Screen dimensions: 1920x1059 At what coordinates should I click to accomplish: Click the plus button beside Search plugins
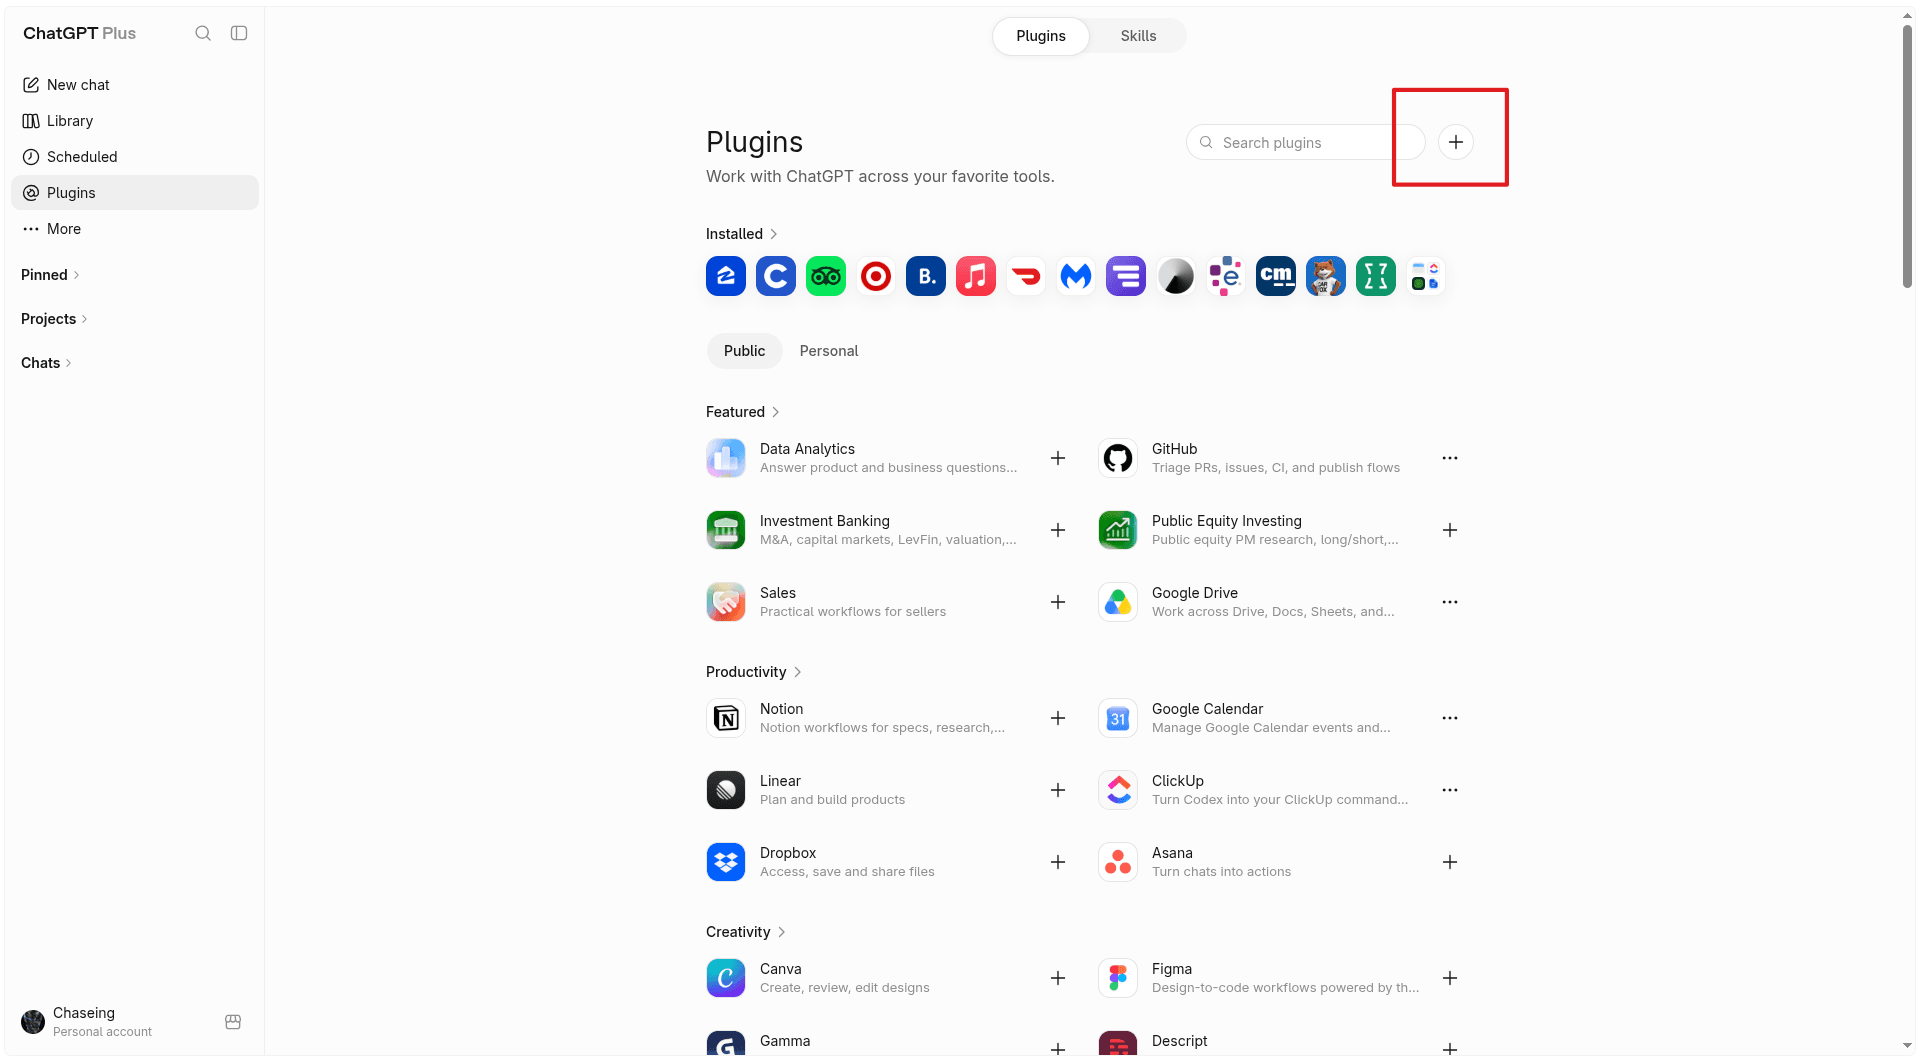[1456, 142]
